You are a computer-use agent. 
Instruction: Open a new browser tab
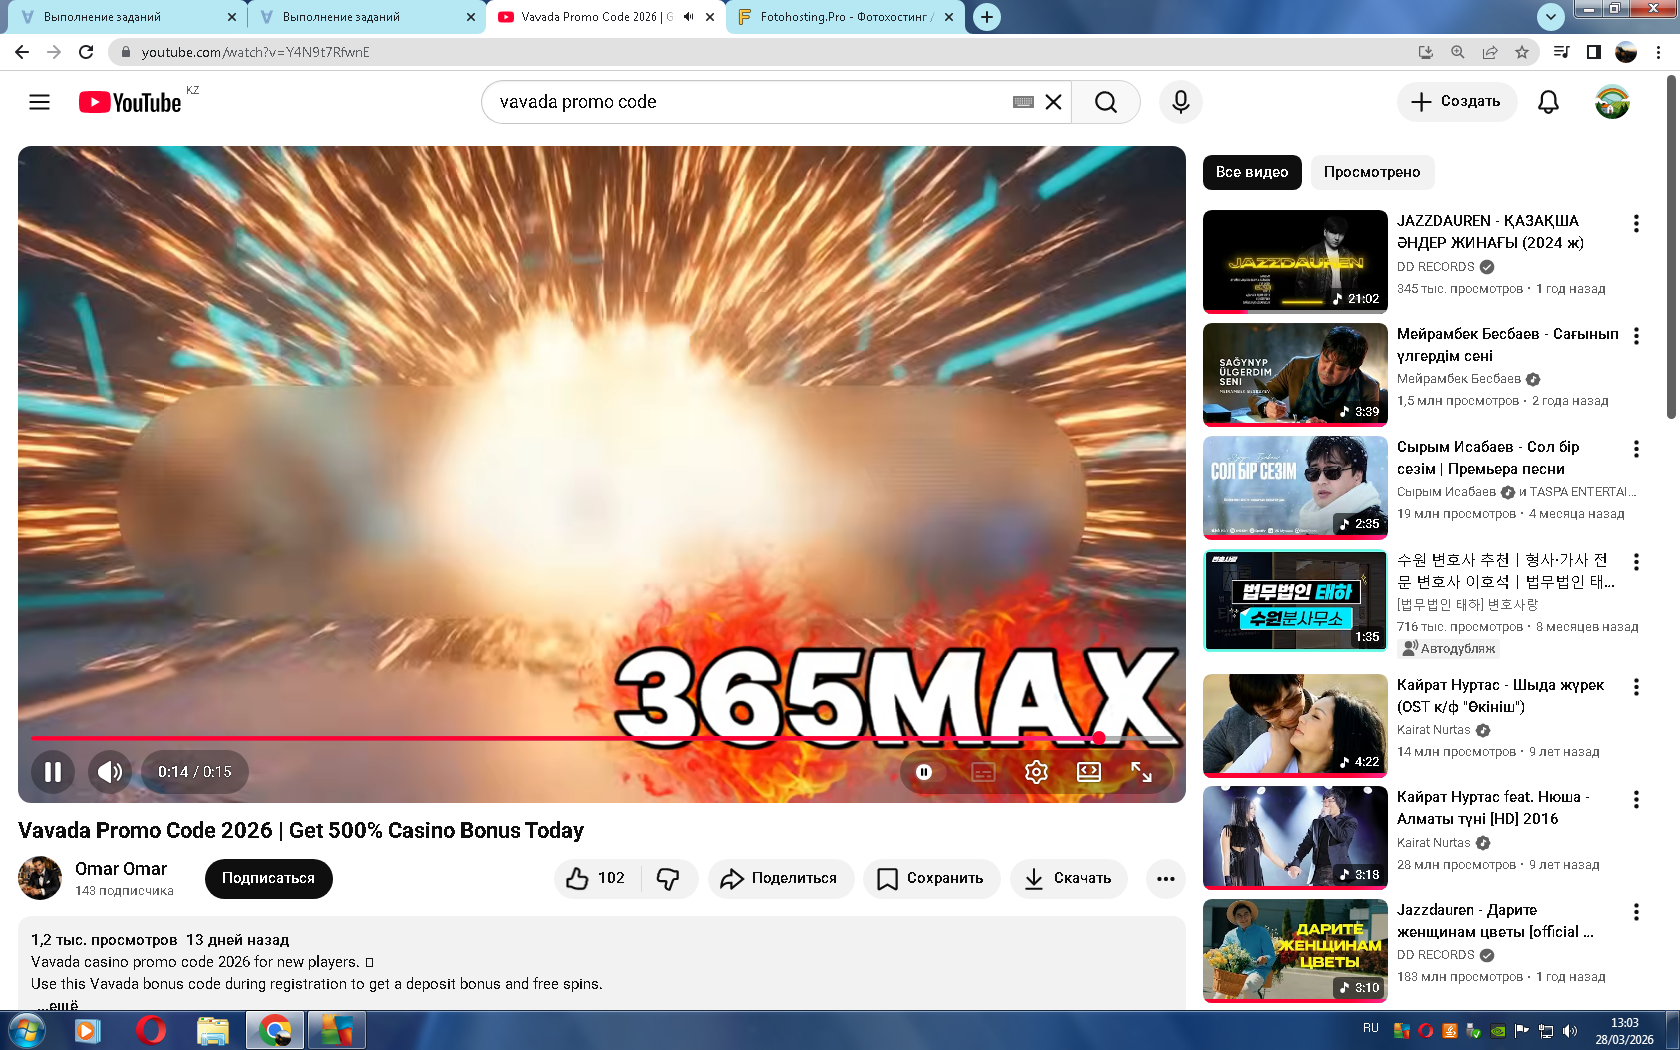click(987, 17)
